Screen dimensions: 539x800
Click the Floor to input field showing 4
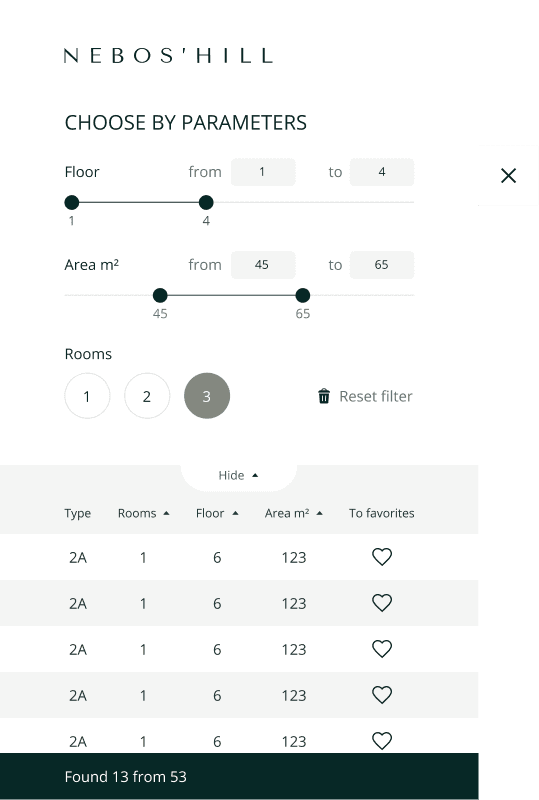point(382,172)
